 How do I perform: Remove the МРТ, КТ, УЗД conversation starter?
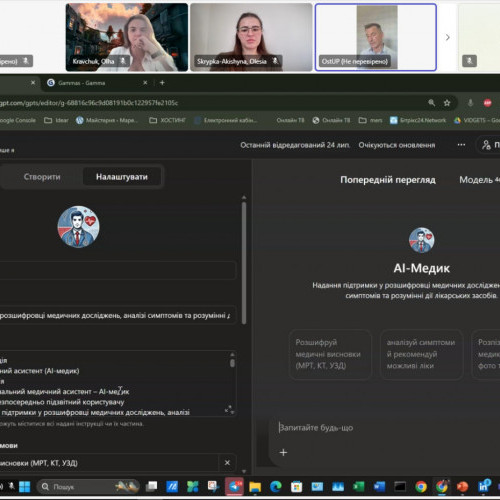pyautogui.click(x=227, y=463)
